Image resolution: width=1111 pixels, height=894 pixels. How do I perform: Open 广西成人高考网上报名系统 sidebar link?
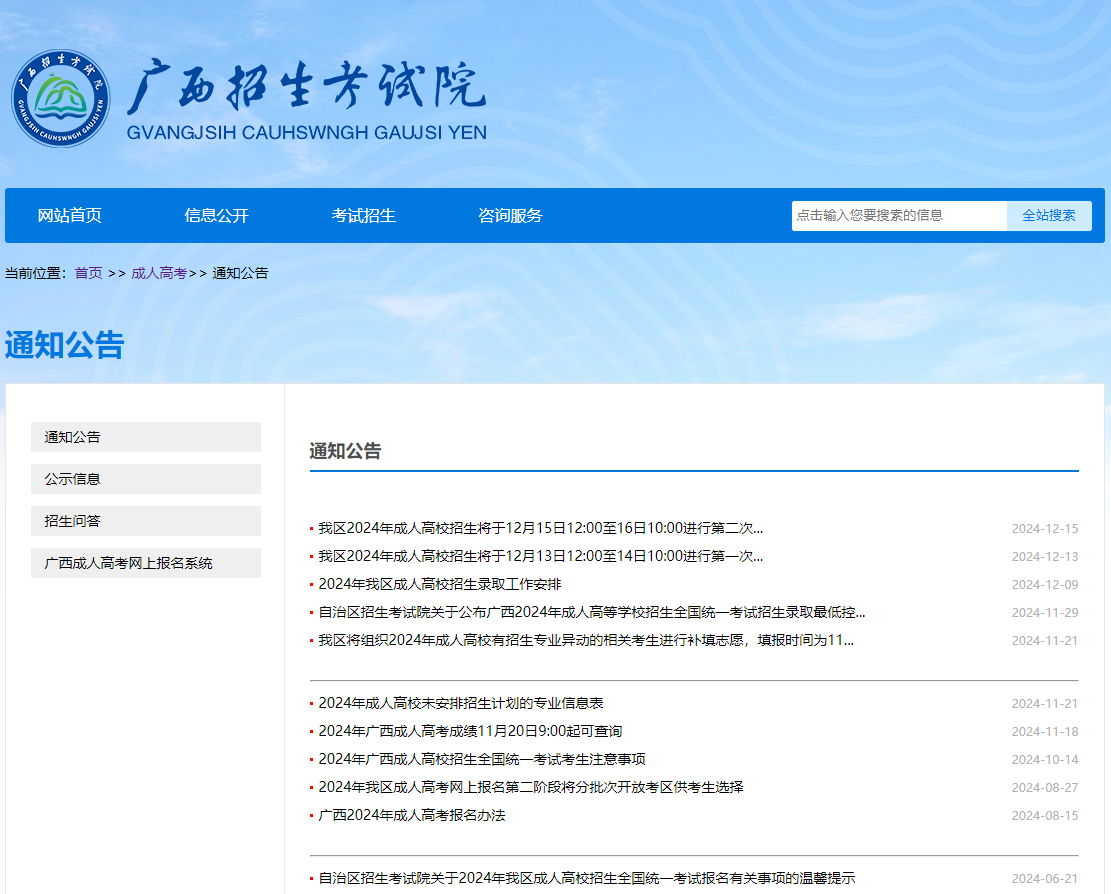(146, 563)
